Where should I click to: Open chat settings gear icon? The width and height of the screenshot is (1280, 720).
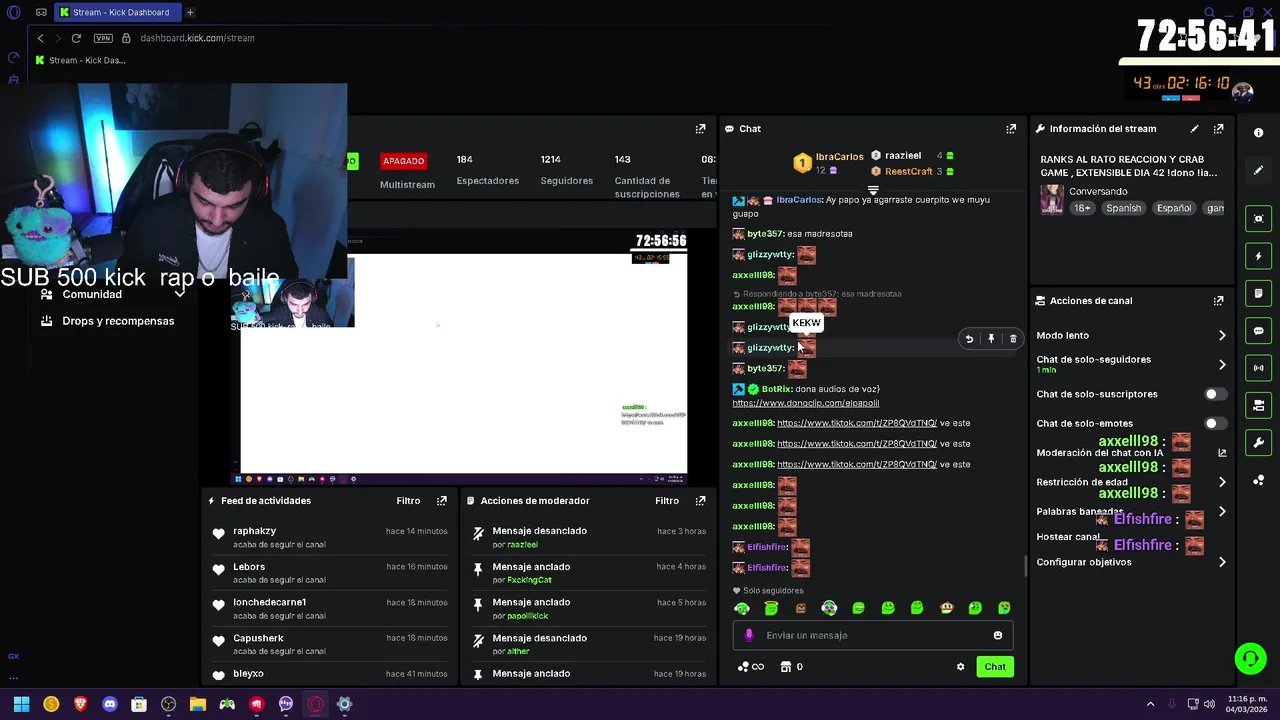pos(960,667)
